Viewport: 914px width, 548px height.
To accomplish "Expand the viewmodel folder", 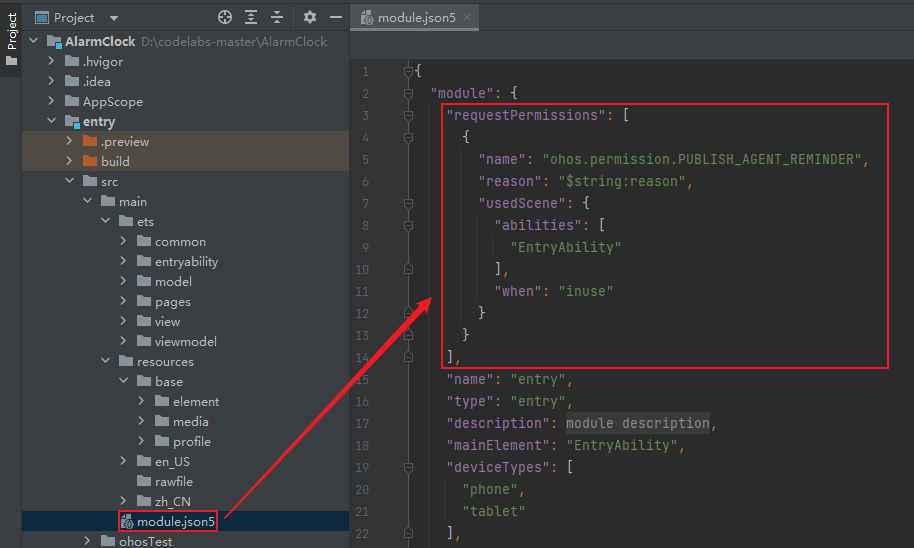I will coord(123,340).
